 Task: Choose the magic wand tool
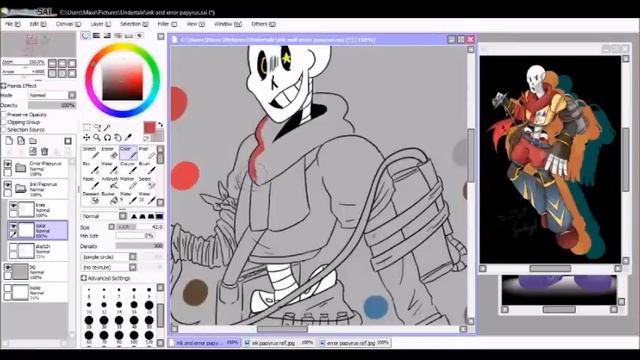coord(107,127)
